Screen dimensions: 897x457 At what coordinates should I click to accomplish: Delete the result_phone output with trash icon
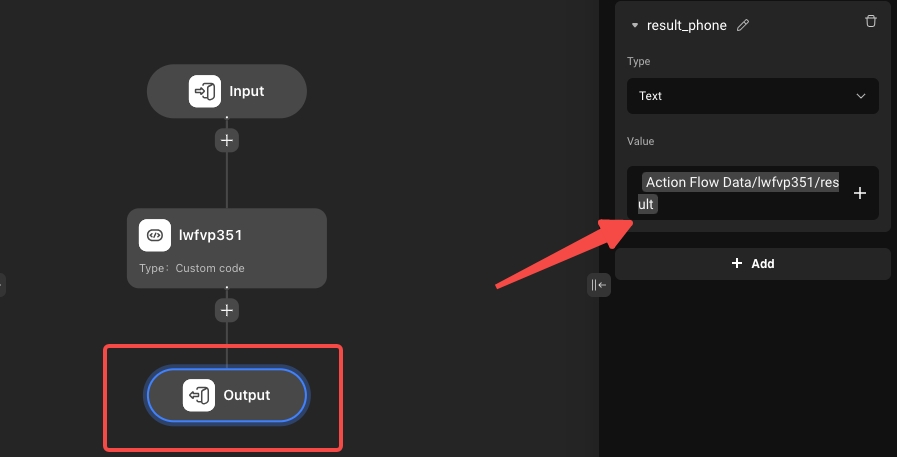pos(870,21)
